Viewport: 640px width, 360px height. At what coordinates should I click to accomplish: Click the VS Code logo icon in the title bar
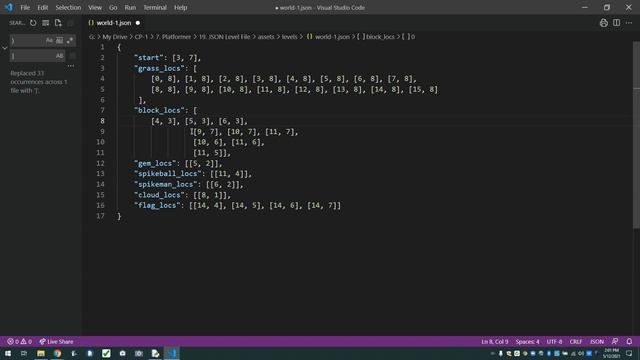(x=9, y=7)
